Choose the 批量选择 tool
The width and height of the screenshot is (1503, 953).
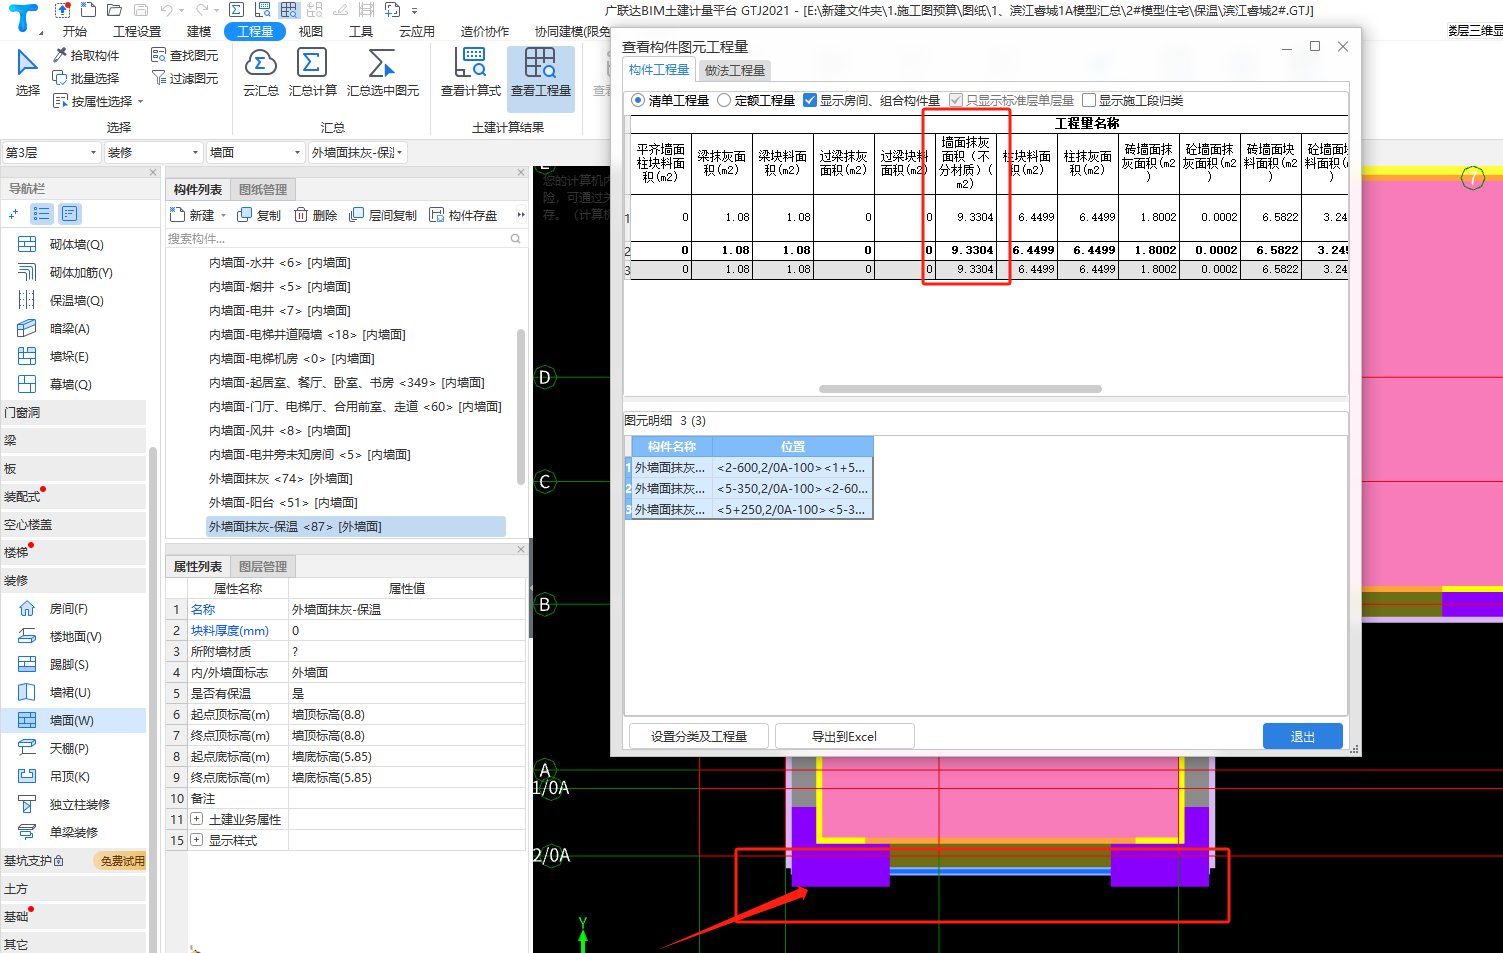point(86,78)
